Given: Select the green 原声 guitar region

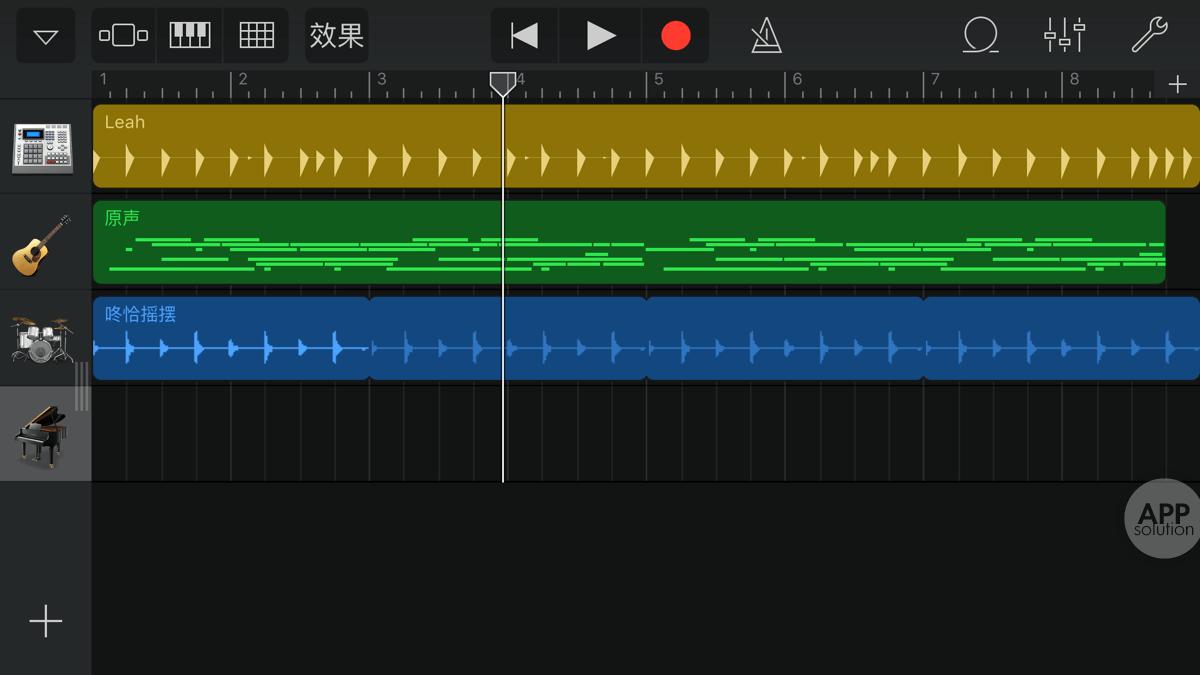Looking at the screenshot, I should point(629,242).
